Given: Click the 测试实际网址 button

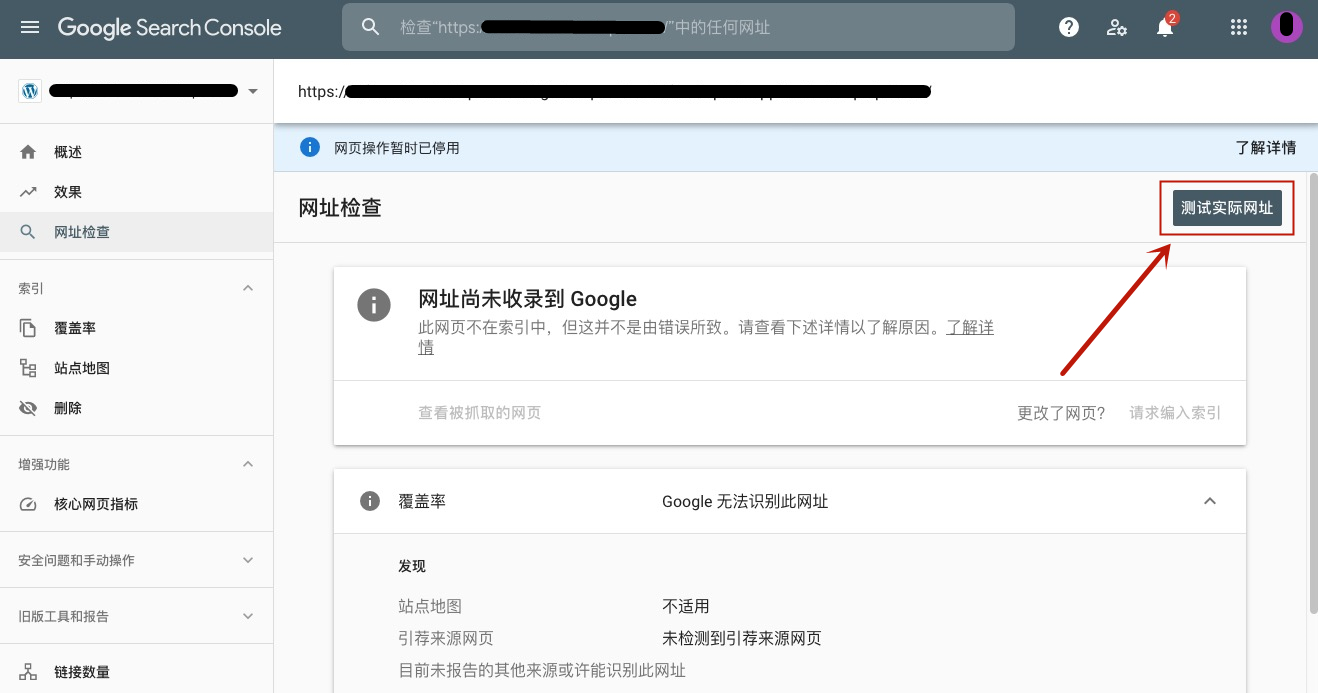Looking at the screenshot, I should pyautogui.click(x=1227, y=208).
